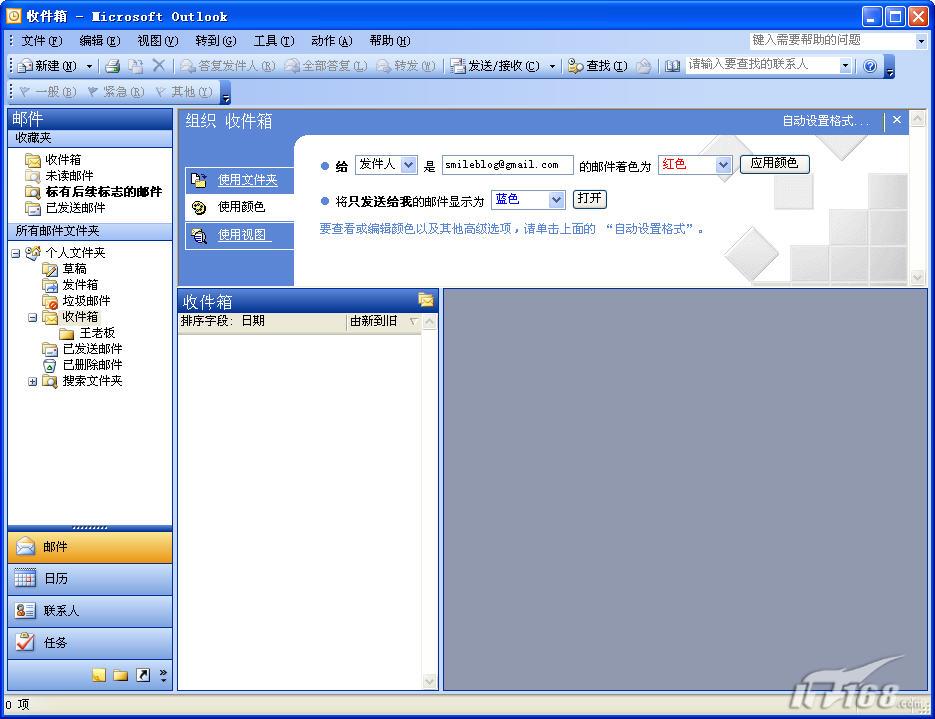
Task: Click the email address input field
Action: (x=507, y=165)
